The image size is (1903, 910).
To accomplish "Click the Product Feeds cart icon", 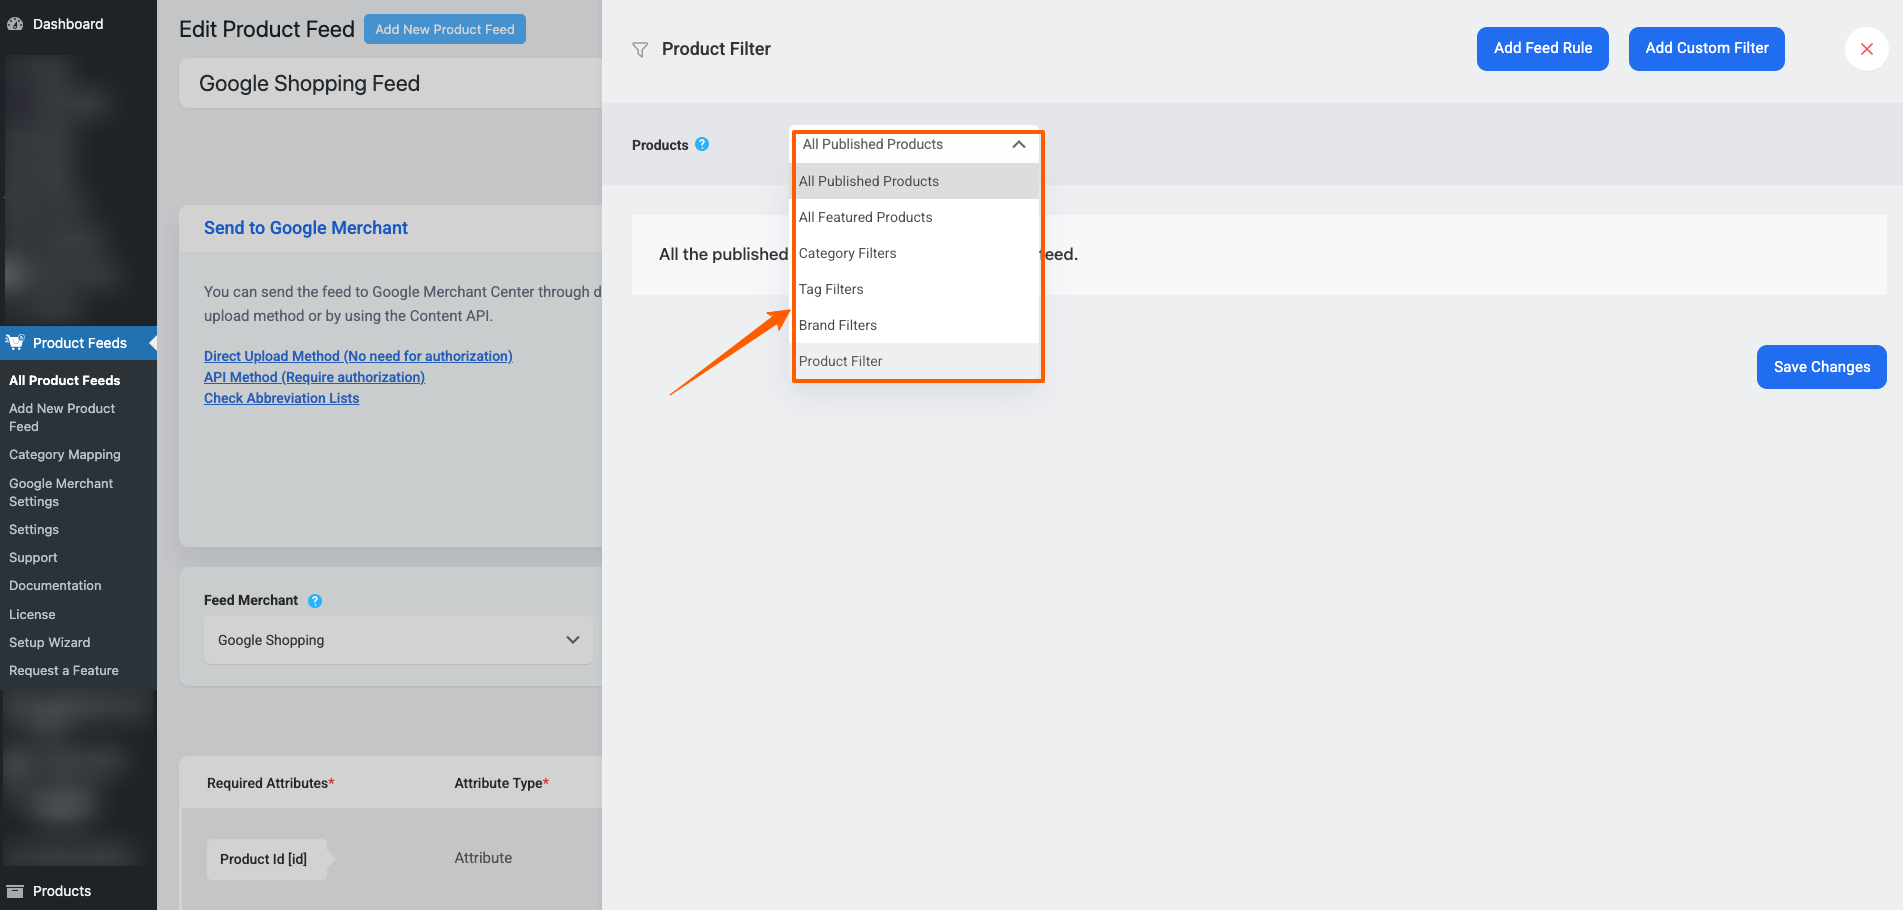I will pyautogui.click(x=15, y=343).
